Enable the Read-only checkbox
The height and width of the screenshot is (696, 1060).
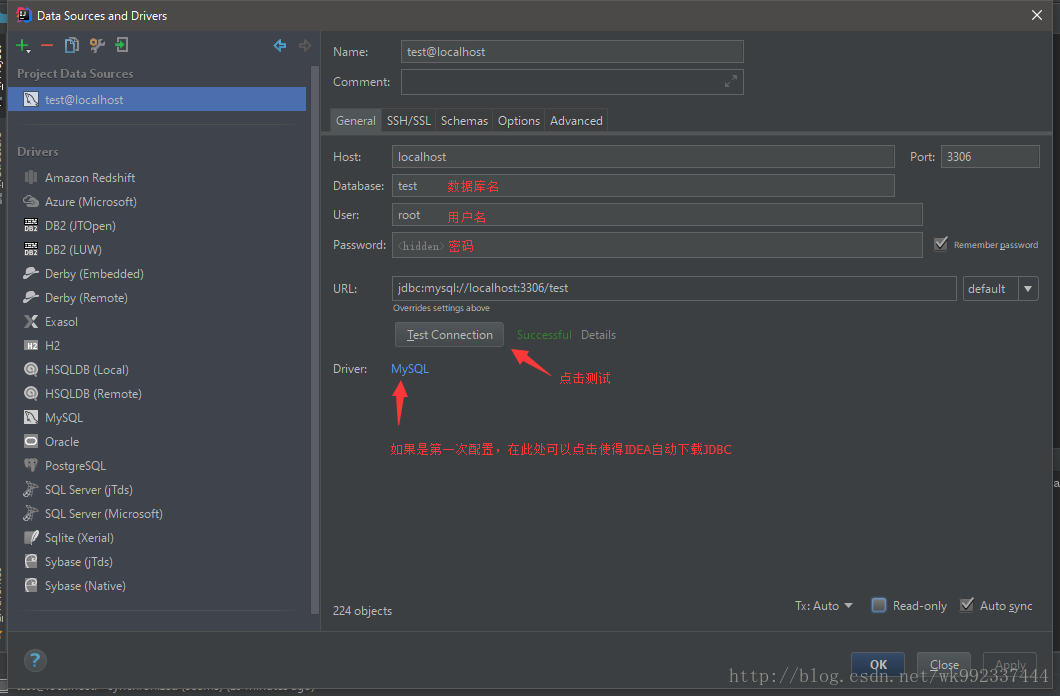(879, 605)
